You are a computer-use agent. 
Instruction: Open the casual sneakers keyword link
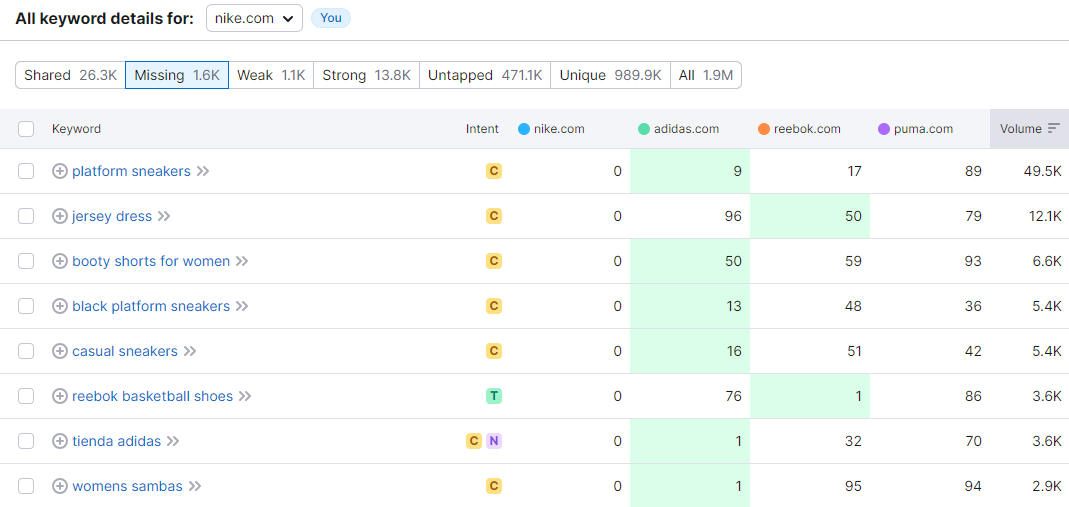click(x=125, y=351)
